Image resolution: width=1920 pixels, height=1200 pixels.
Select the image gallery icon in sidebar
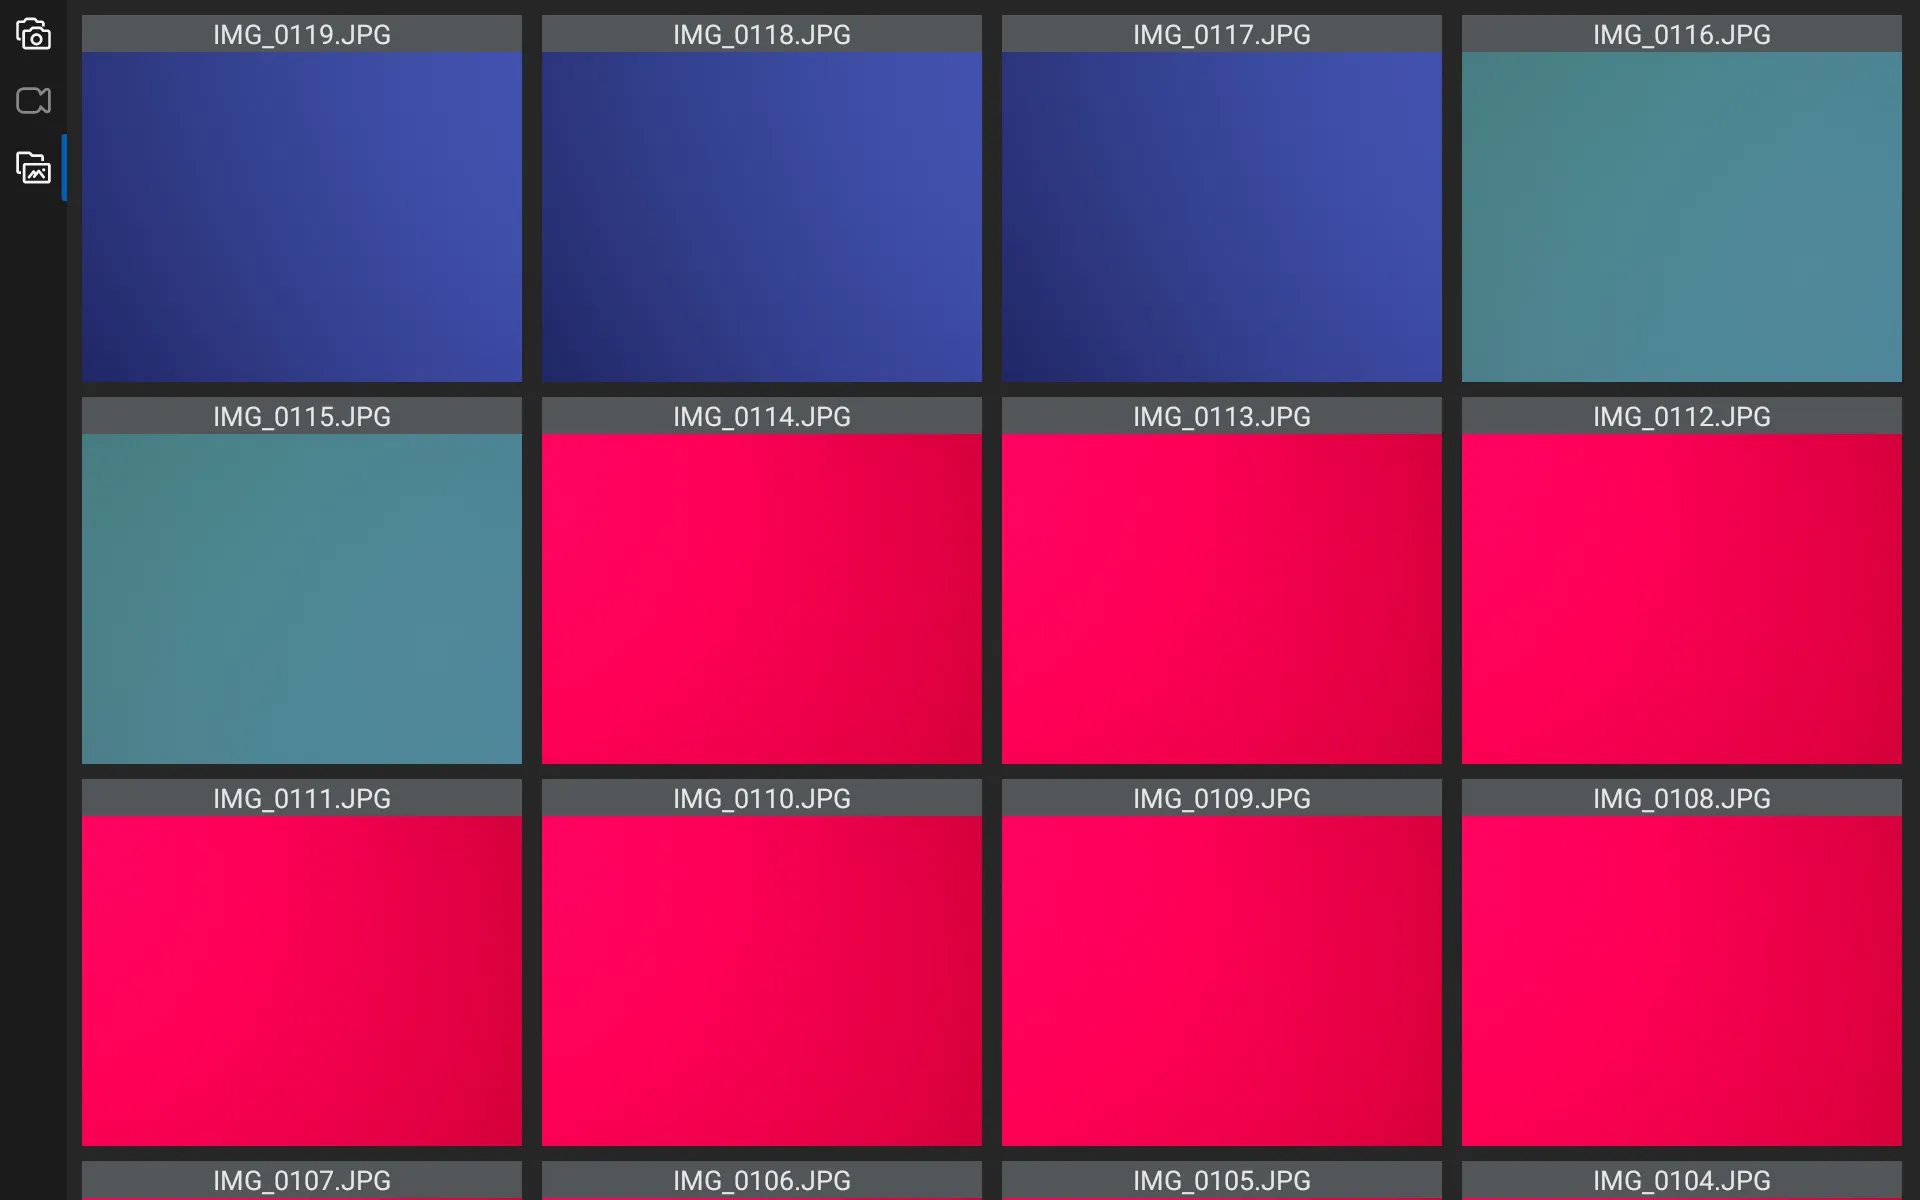(x=33, y=168)
